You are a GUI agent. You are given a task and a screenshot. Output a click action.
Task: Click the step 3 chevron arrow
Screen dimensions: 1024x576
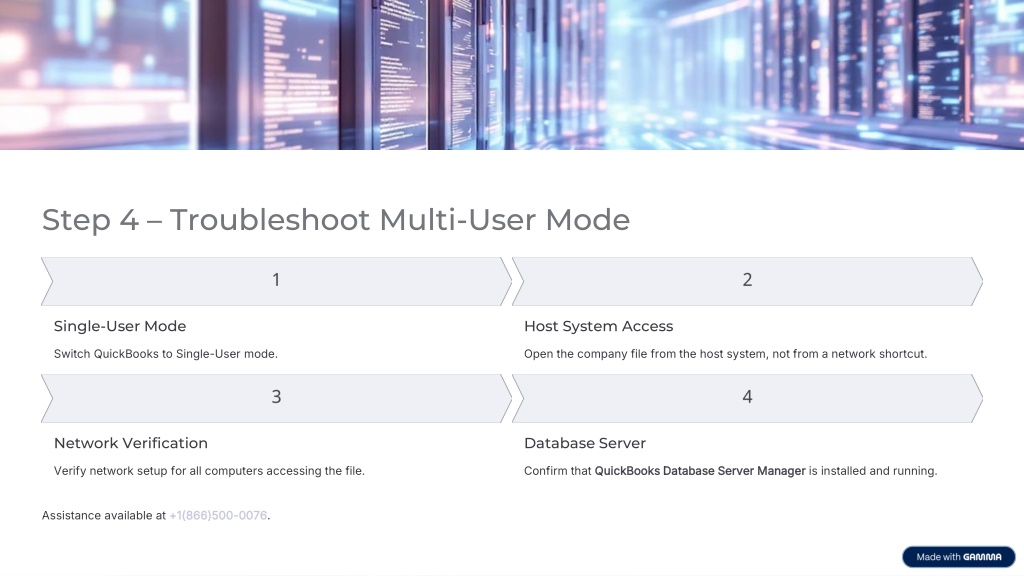(276, 397)
